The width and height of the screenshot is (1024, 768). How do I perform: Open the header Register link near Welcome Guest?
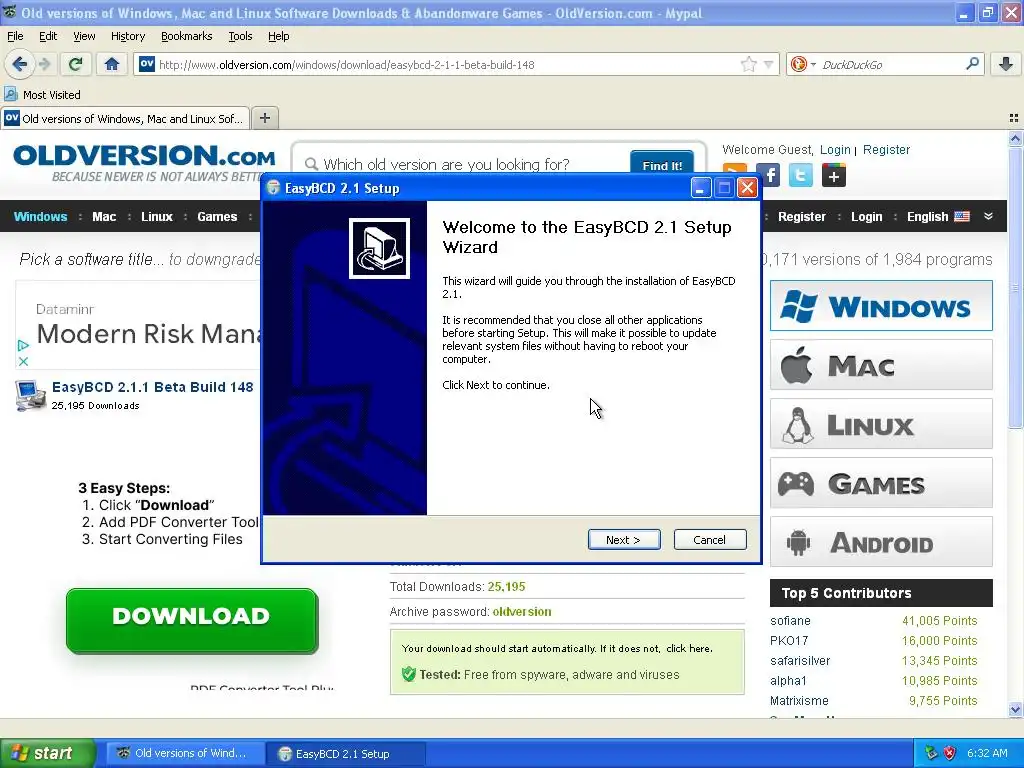(886, 150)
